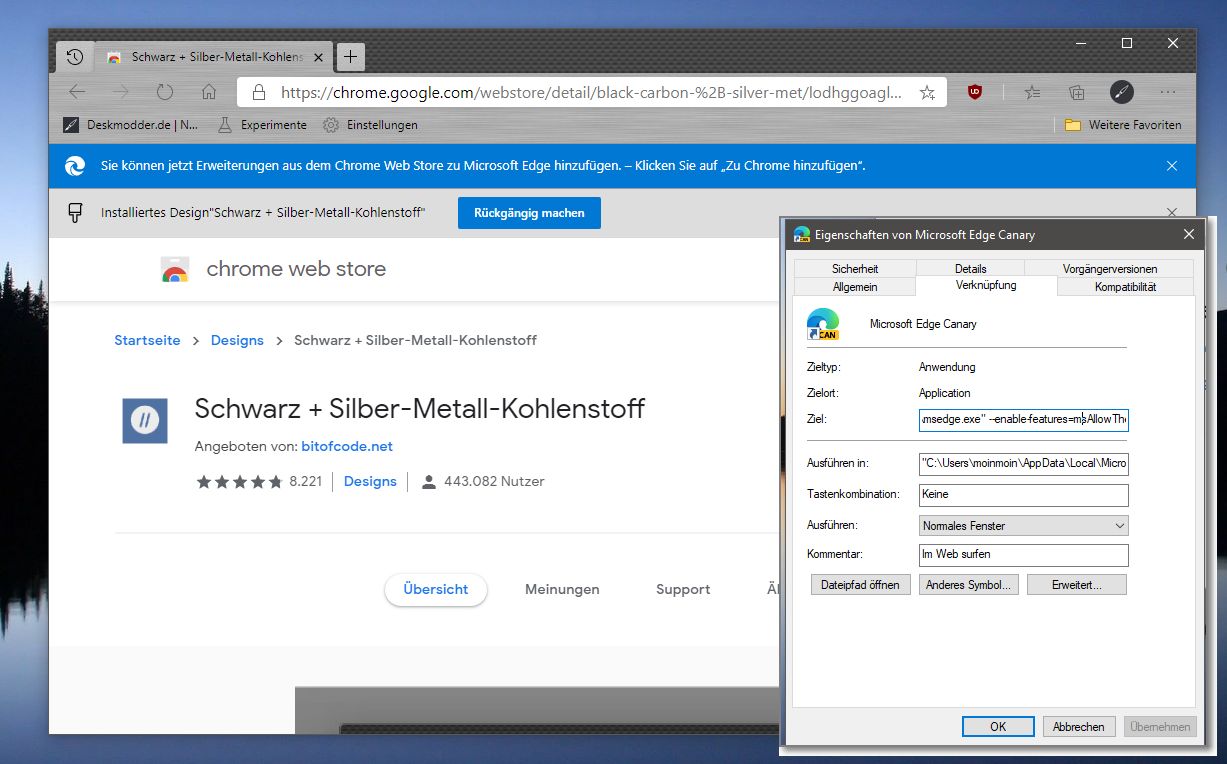This screenshot has width=1227, height=764.
Task: Open bitofcode.net publisher link
Action: click(347, 446)
